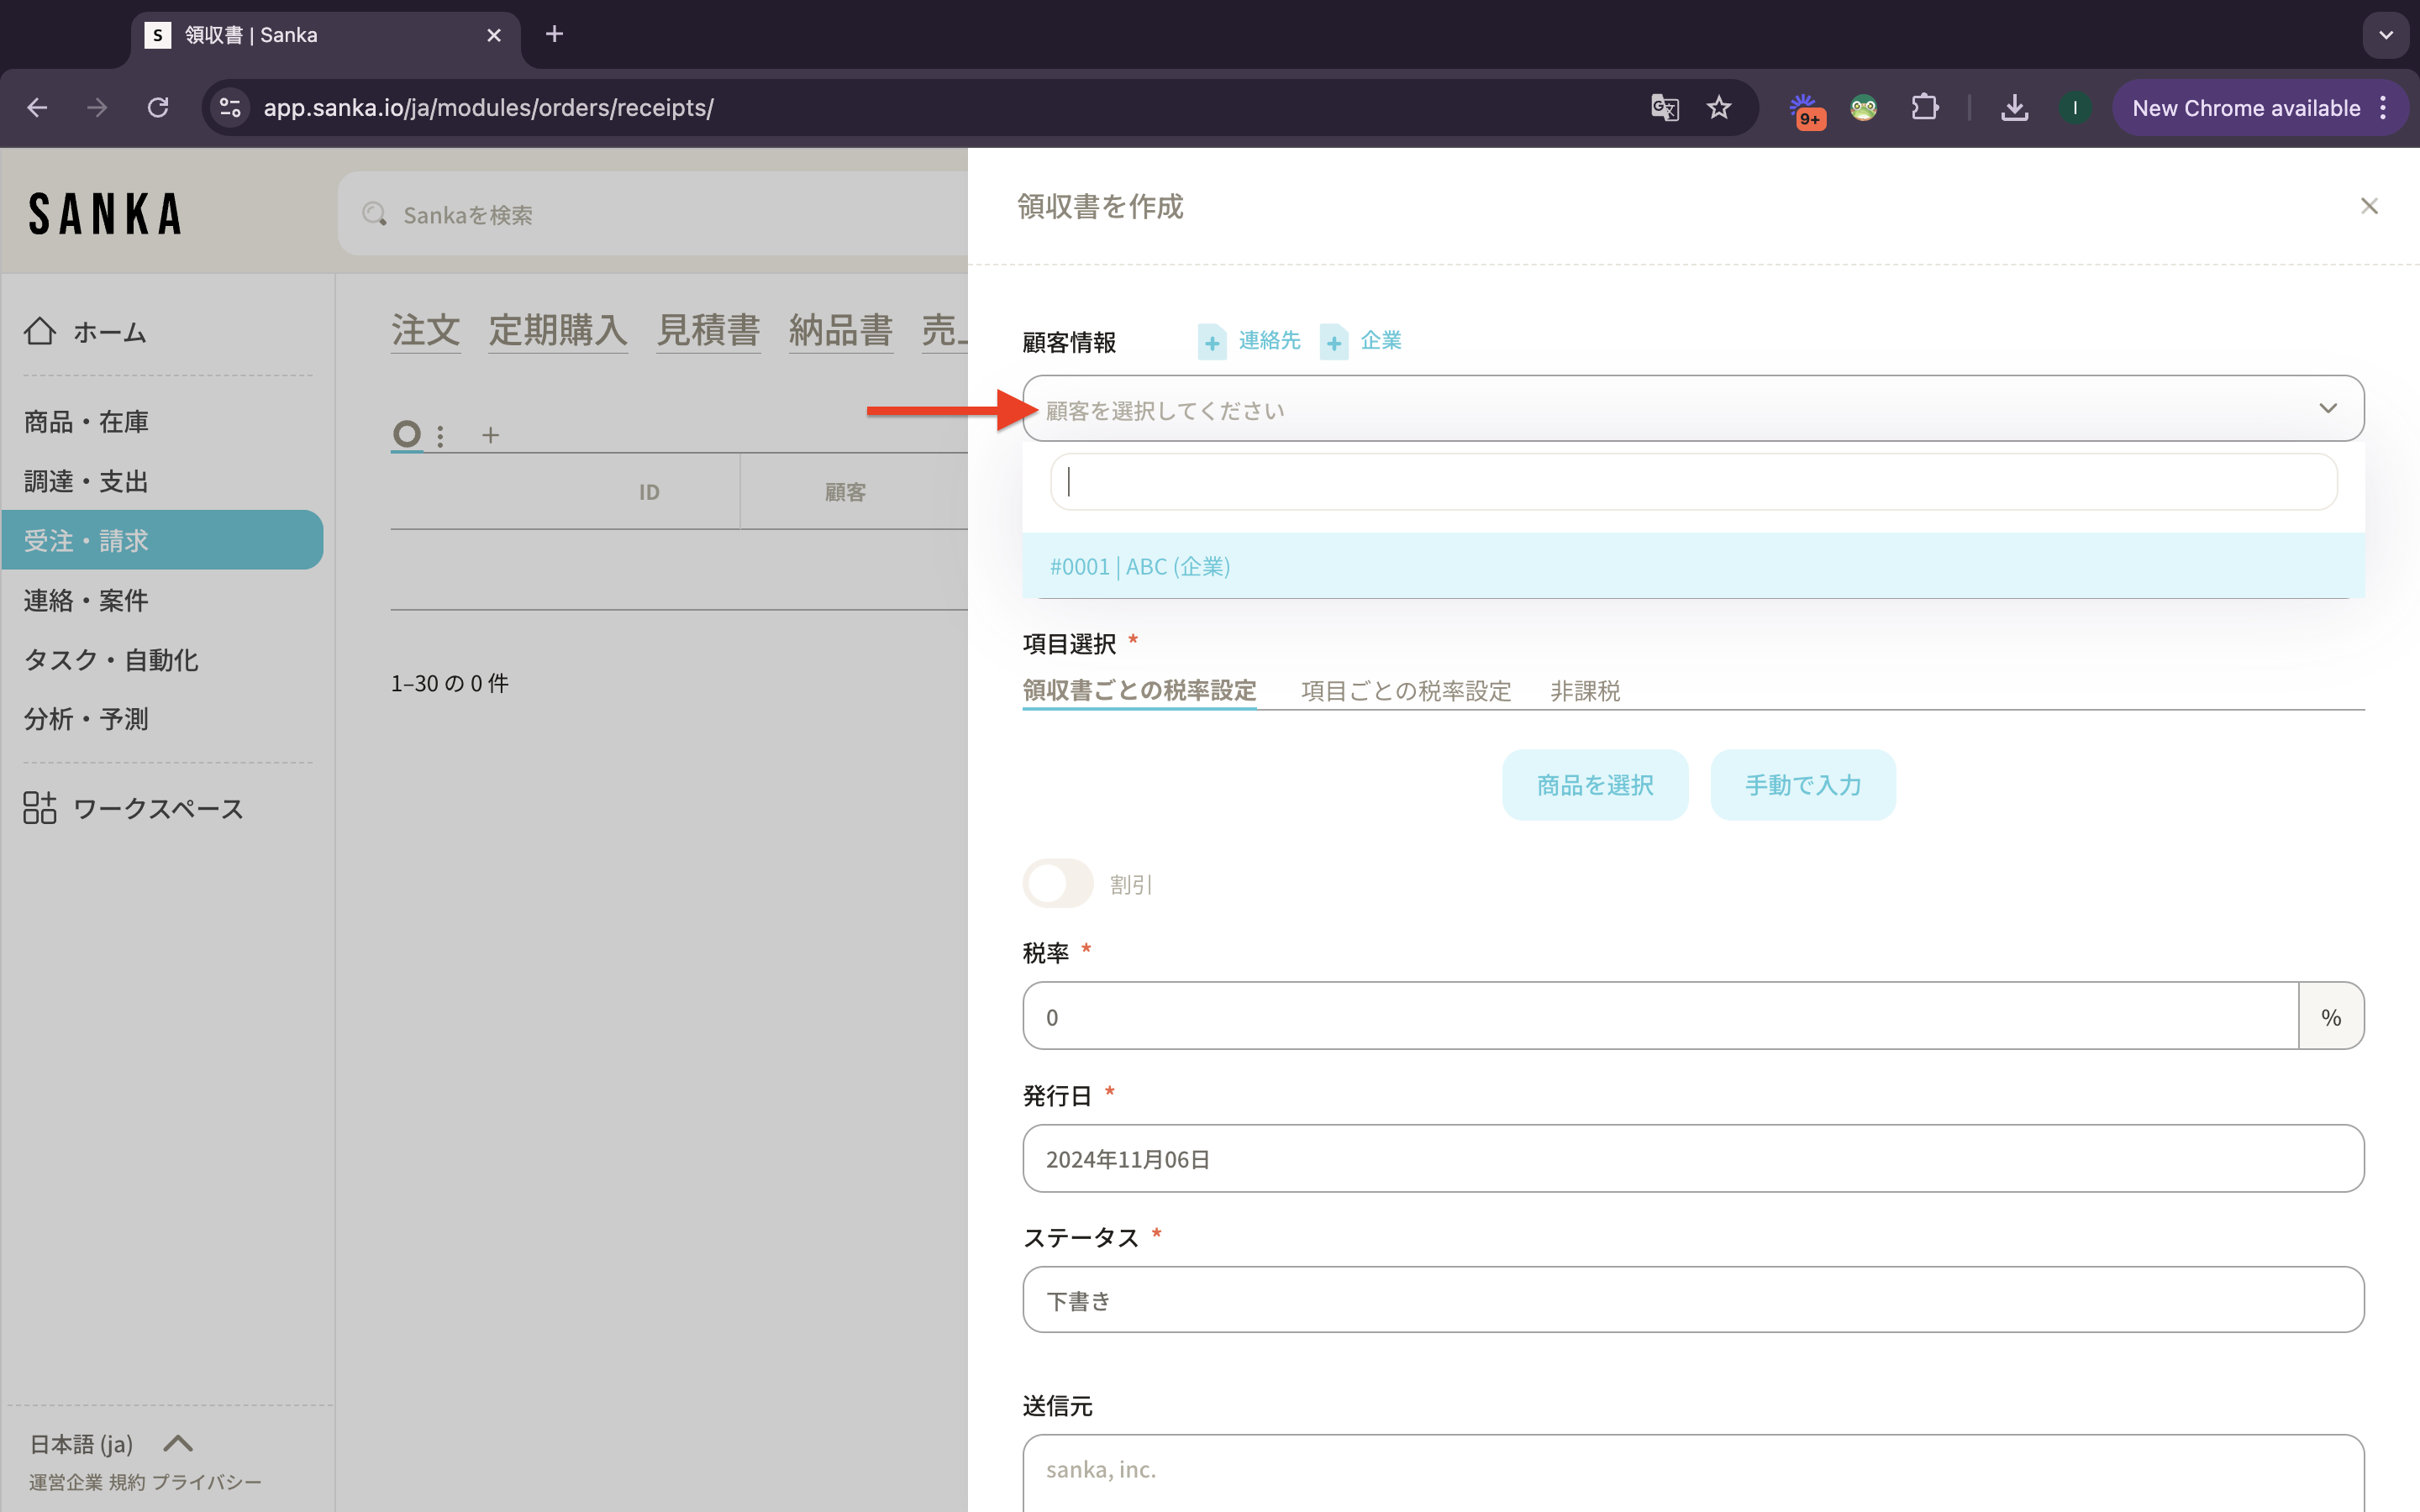Click the browser back arrow
The height and width of the screenshot is (1512, 2420).
[37, 108]
